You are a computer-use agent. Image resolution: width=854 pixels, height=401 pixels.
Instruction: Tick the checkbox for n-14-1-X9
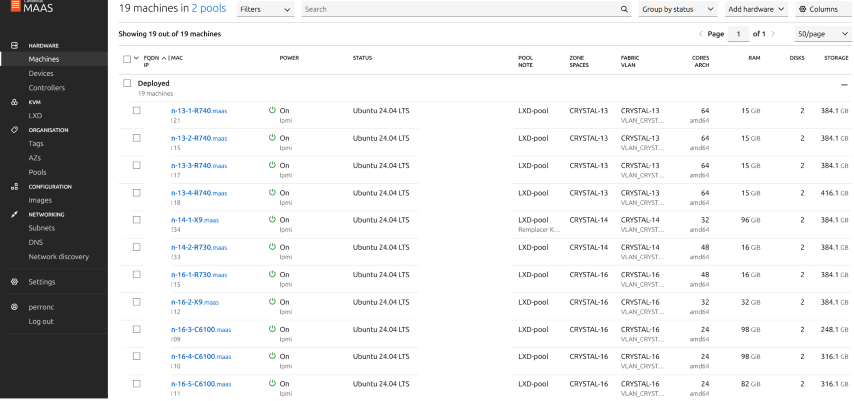coord(137,220)
